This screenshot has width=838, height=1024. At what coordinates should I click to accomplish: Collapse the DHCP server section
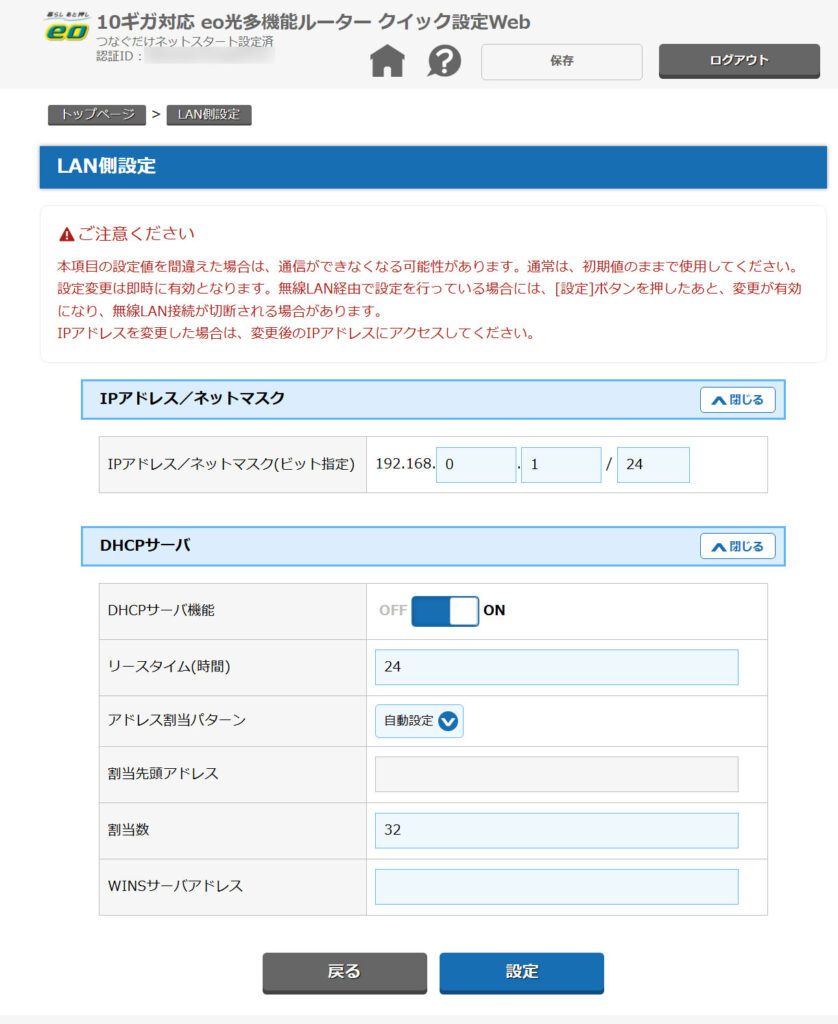click(737, 546)
